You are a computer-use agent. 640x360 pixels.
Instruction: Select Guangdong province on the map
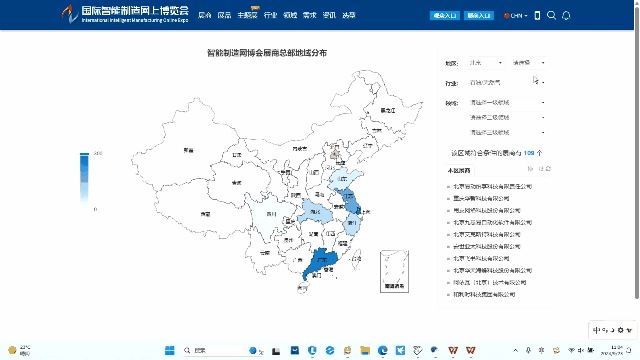(321, 261)
